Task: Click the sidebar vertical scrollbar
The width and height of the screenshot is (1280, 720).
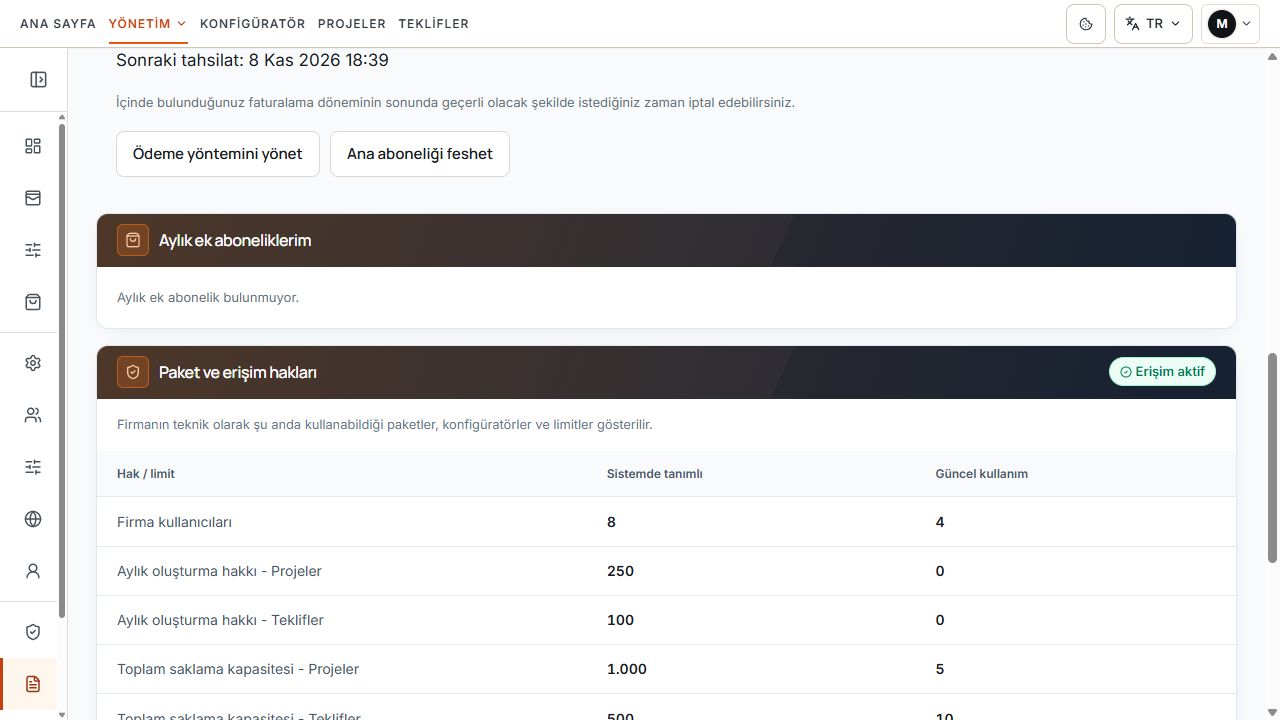Action: [x=62, y=370]
